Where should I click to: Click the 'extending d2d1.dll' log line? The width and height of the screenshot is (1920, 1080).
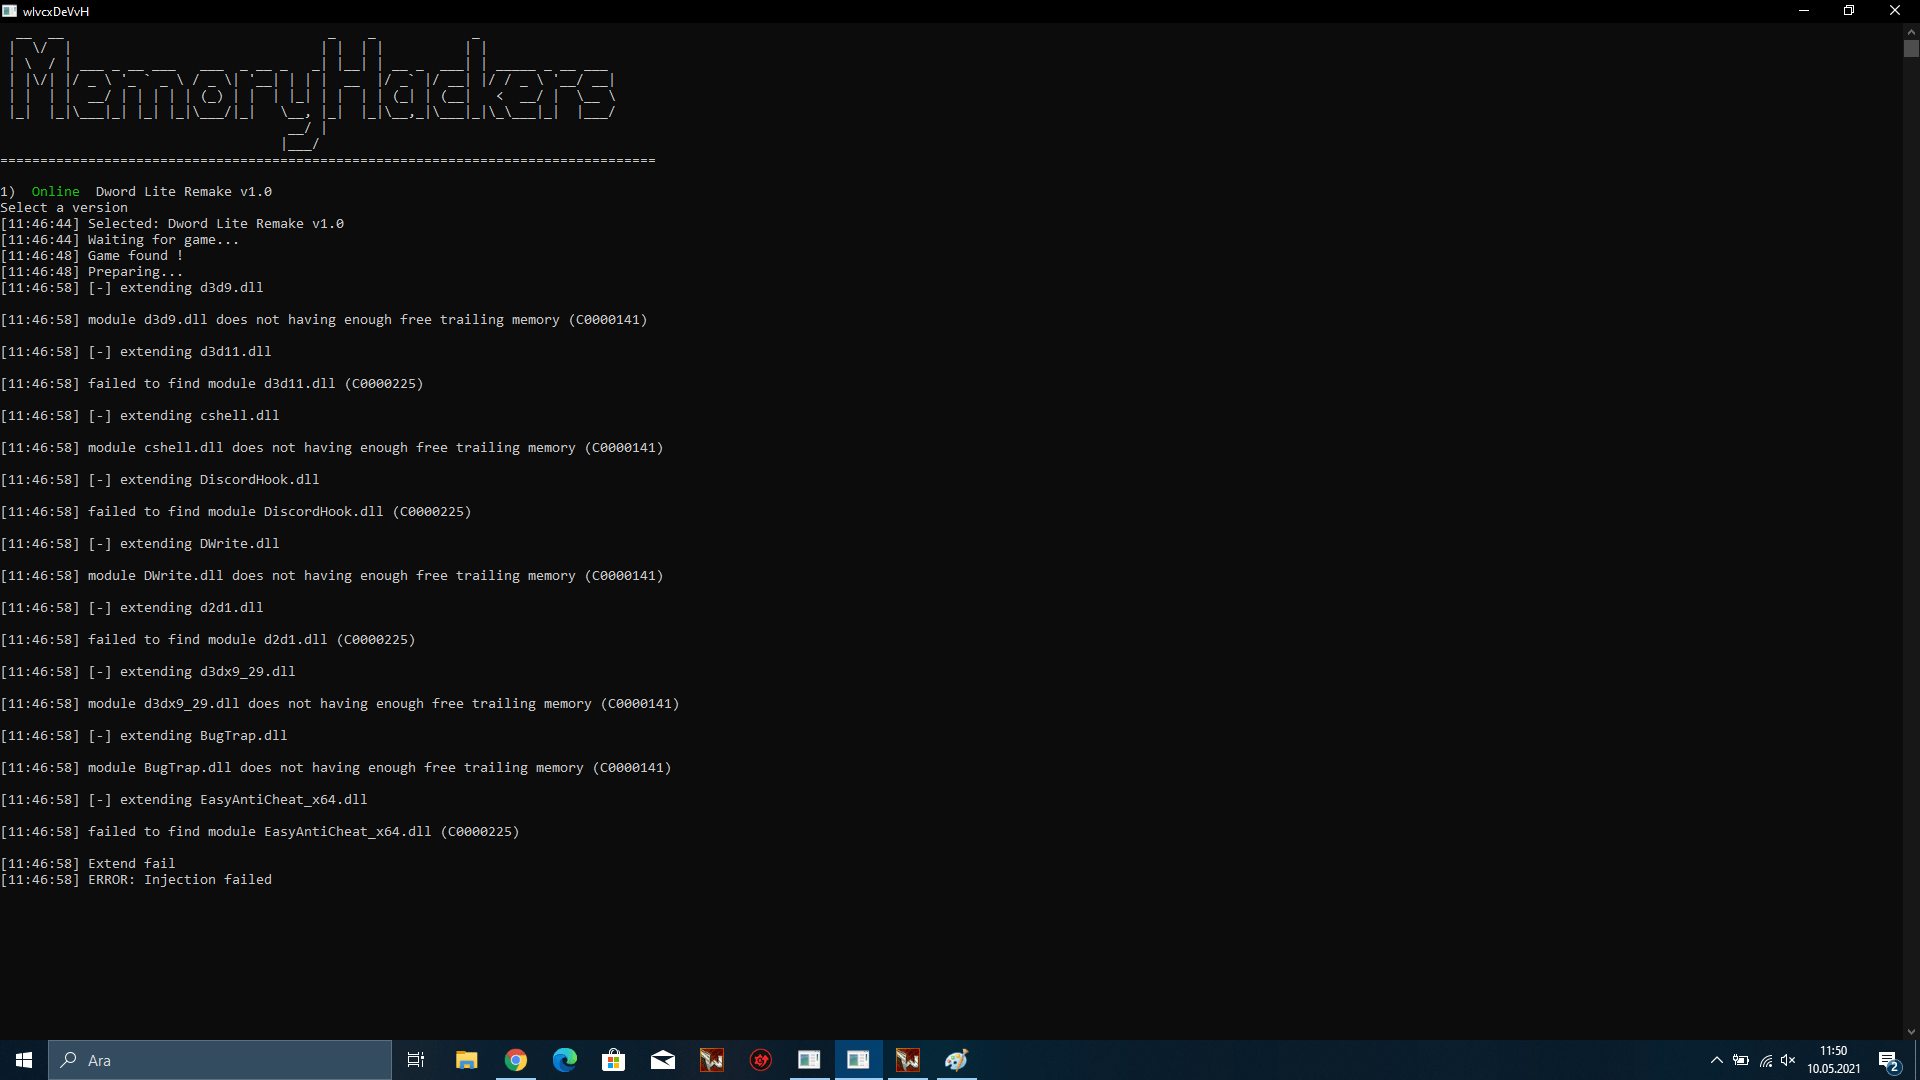pos(132,607)
